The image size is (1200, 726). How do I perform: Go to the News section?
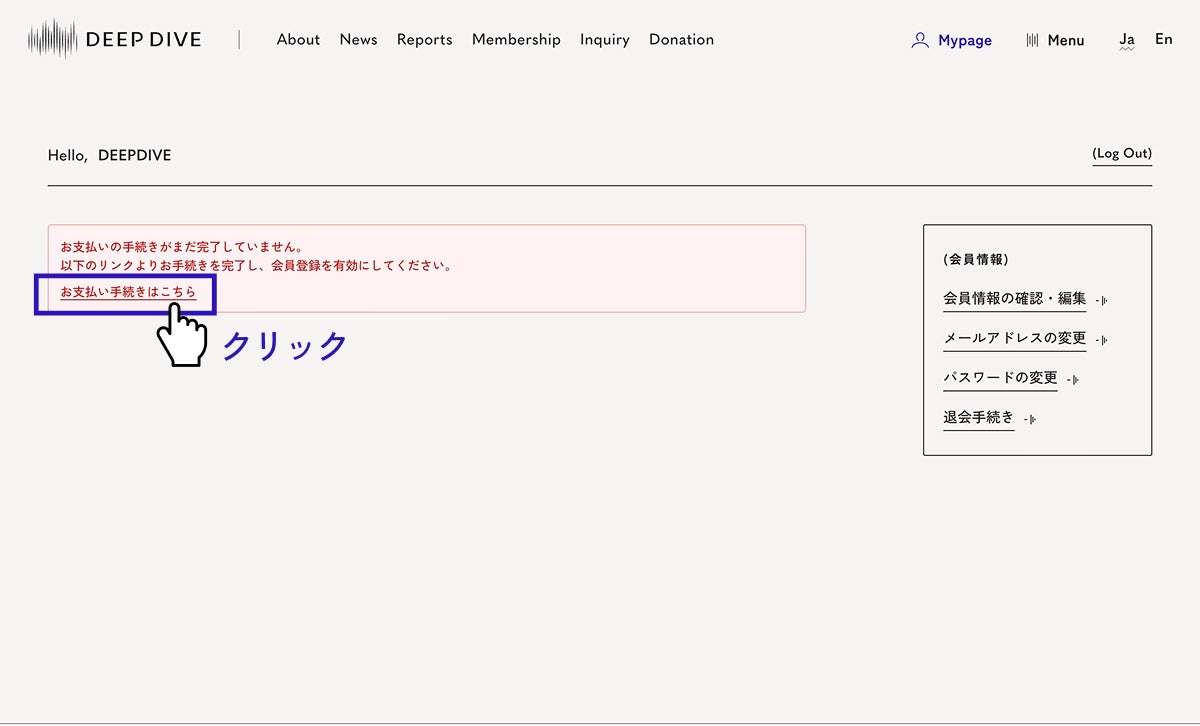(x=358, y=40)
